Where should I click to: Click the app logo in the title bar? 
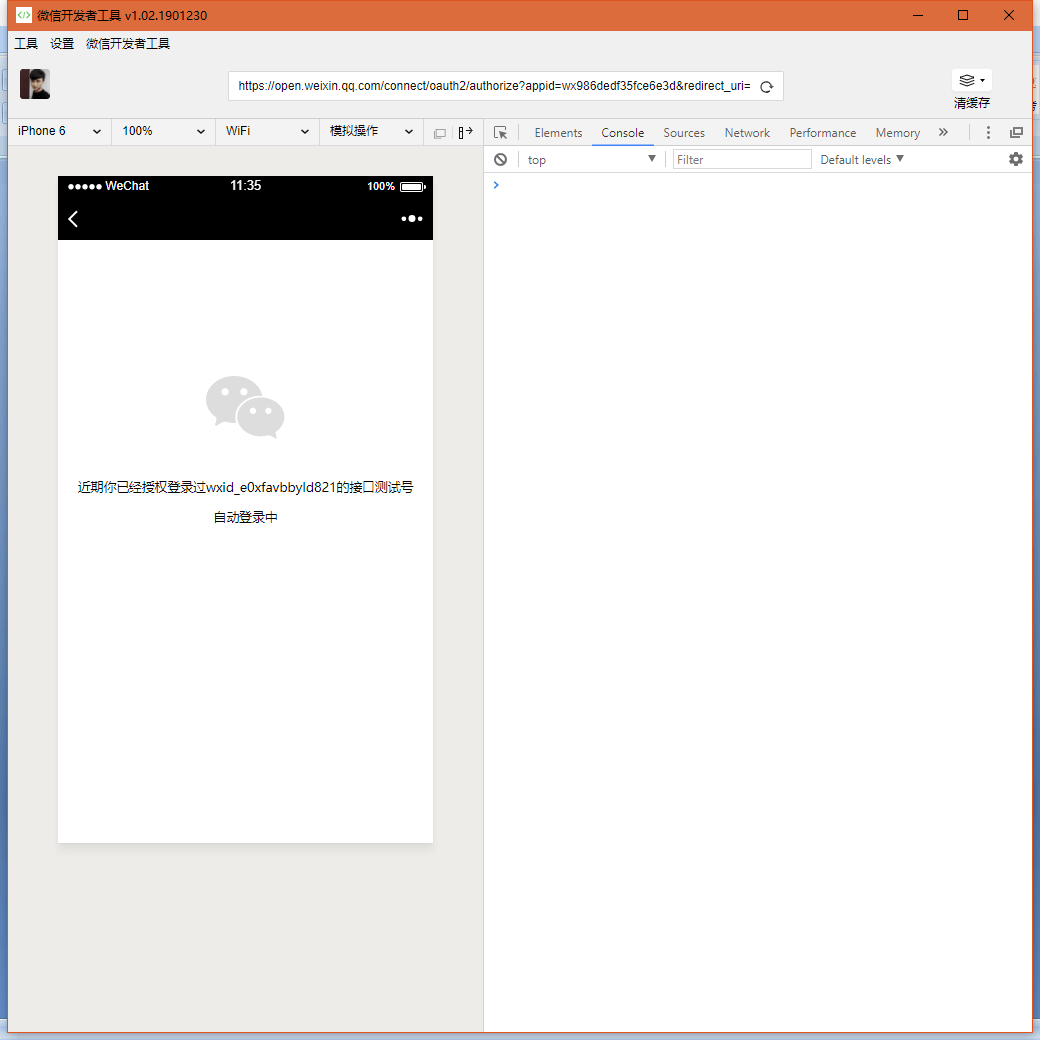pos(23,15)
